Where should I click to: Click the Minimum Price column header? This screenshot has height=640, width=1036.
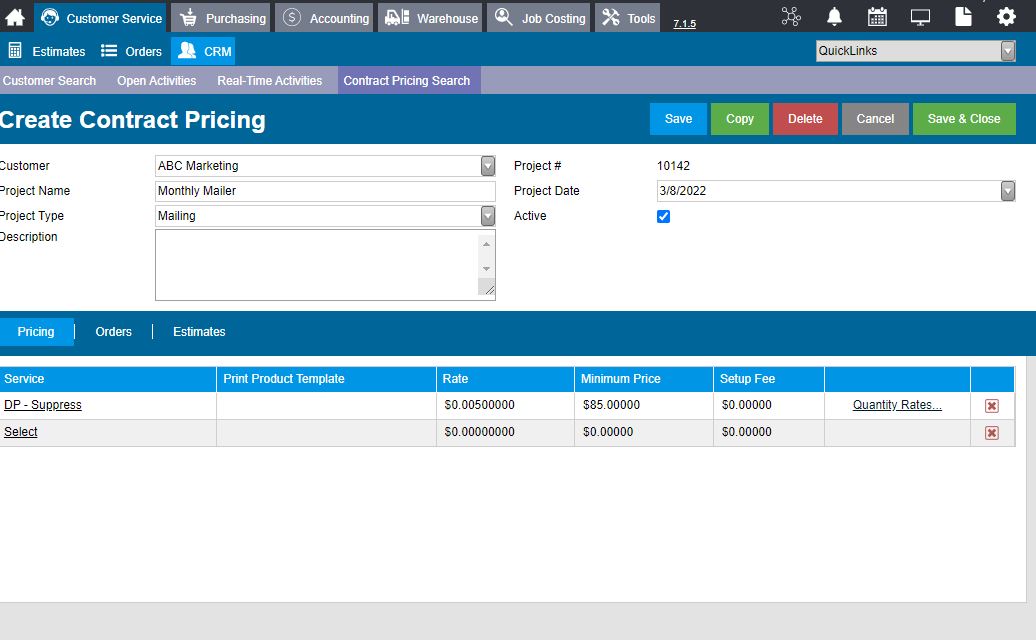[644, 379]
